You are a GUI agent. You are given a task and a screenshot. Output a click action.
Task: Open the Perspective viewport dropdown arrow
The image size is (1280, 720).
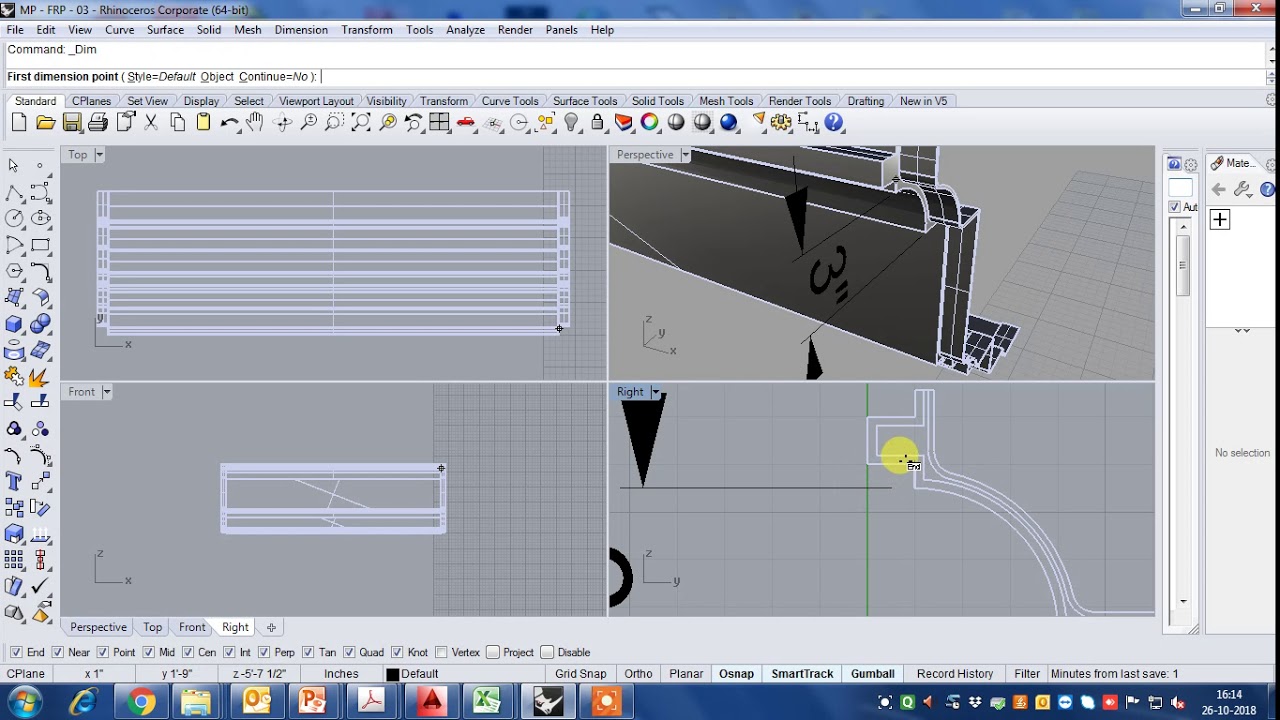pyautogui.click(x=685, y=155)
